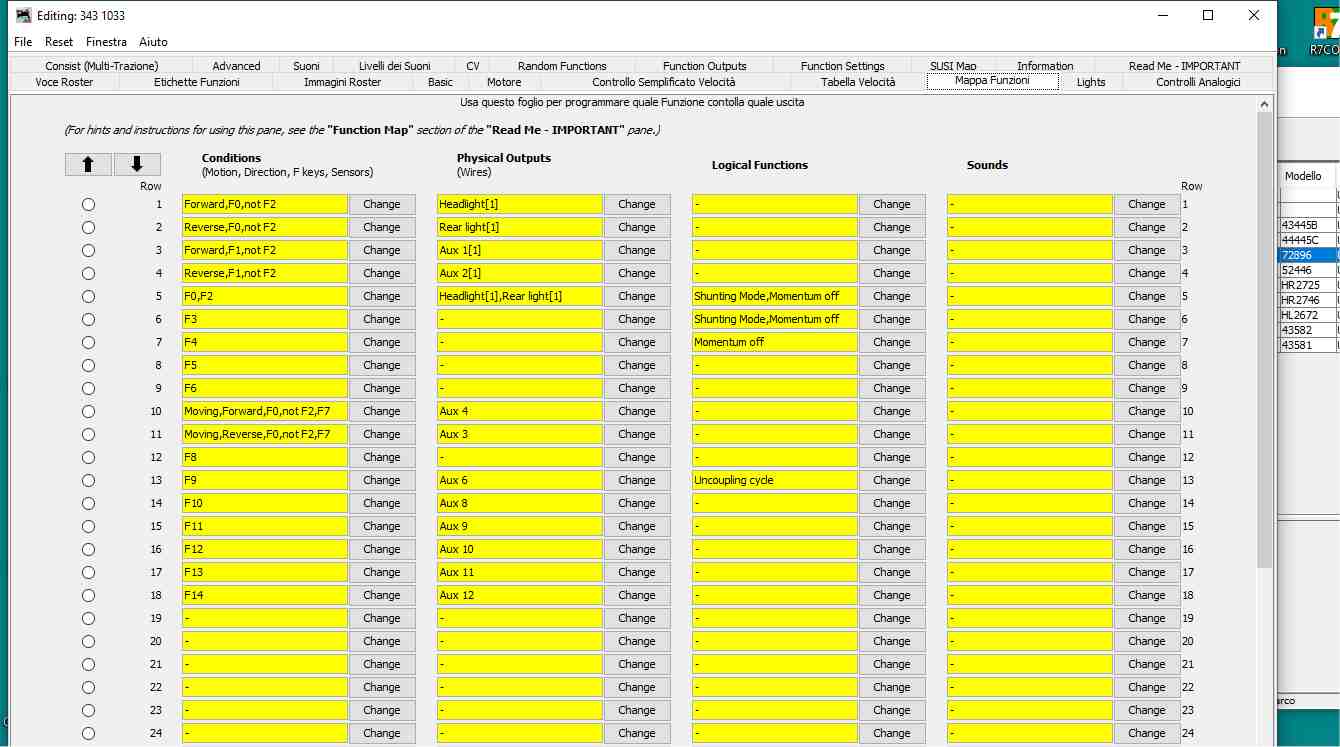
Task: Click the Uncoupling cycle logical function field
Action: pyautogui.click(x=774, y=480)
